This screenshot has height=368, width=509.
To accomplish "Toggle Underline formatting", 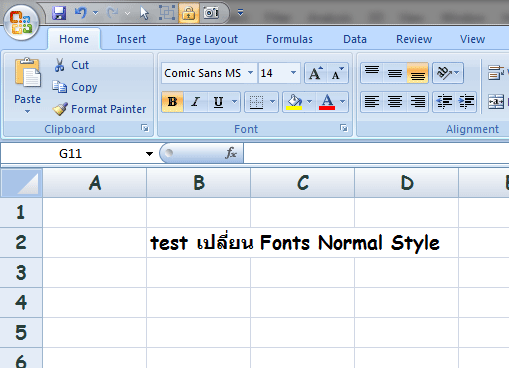I will click(218, 102).
